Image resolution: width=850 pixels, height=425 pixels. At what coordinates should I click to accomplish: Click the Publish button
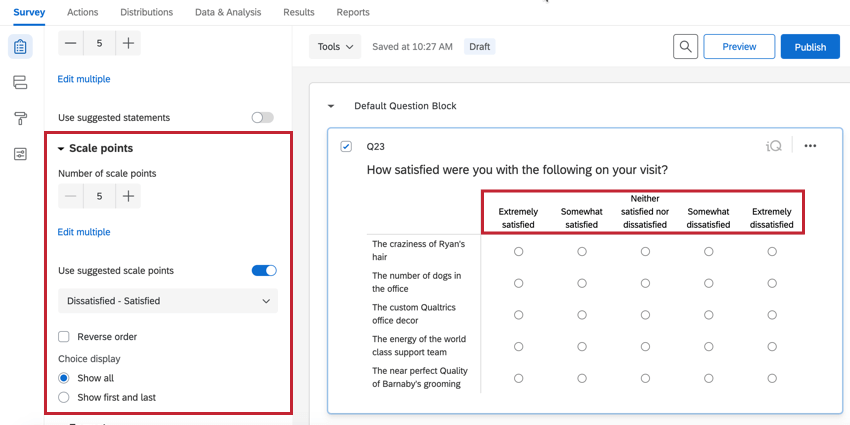810,47
